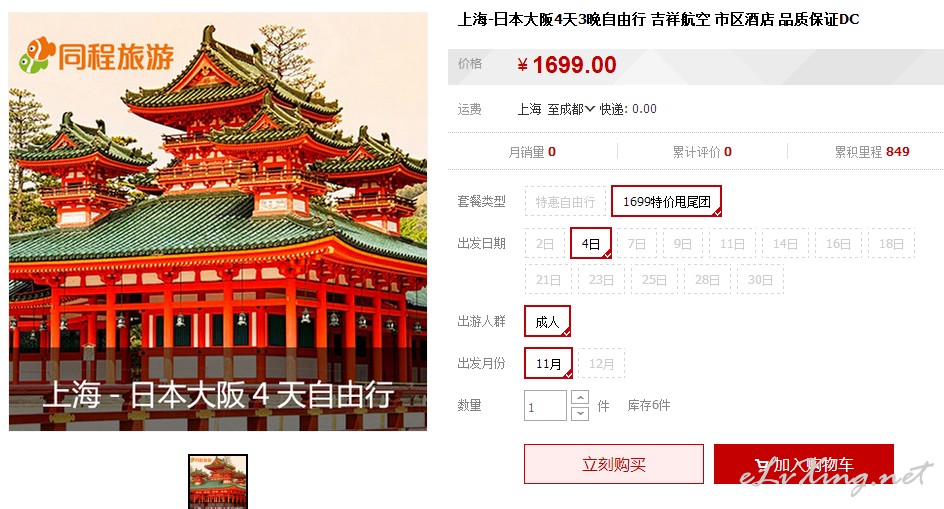The height and width of the screenshot is (509, 944).
Task: Click the quantity input field
Action: (x=545, y=406)
